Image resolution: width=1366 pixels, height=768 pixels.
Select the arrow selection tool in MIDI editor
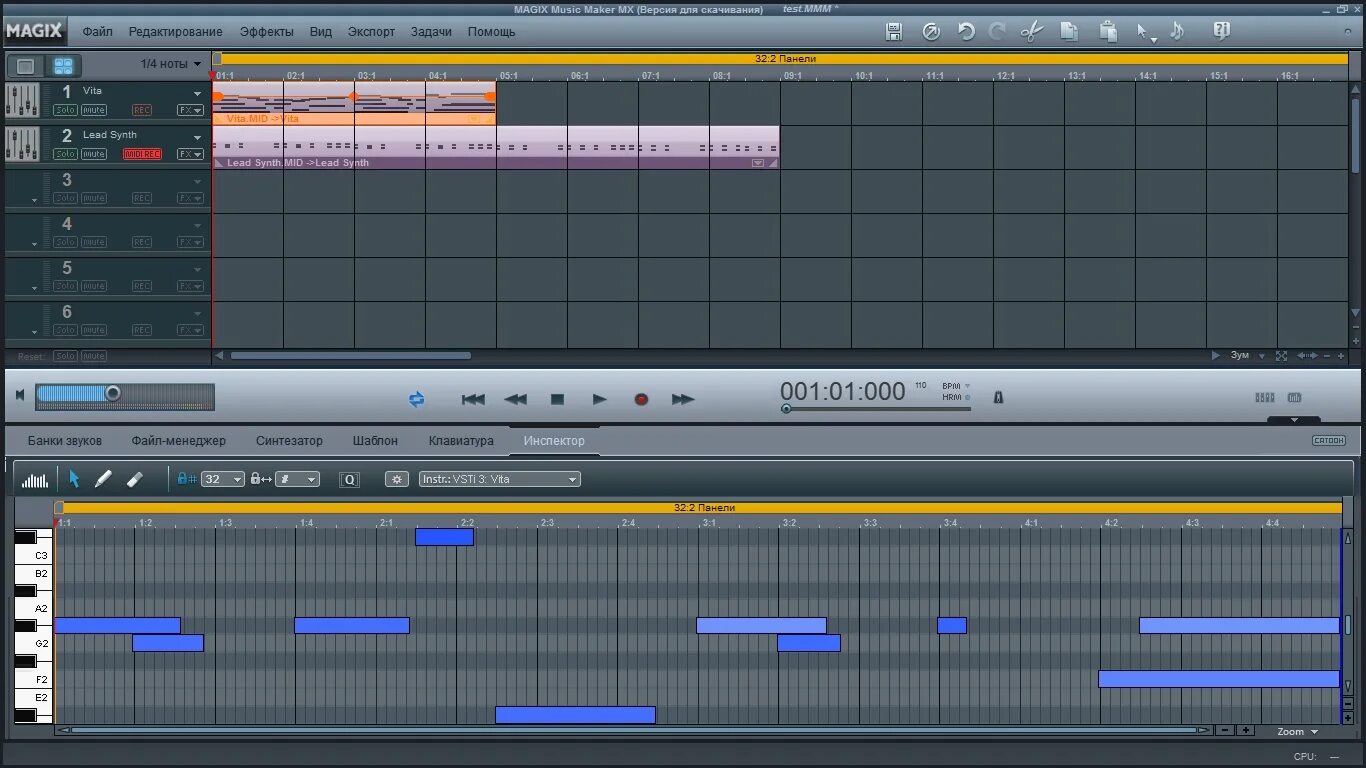[x=74, y=479]
